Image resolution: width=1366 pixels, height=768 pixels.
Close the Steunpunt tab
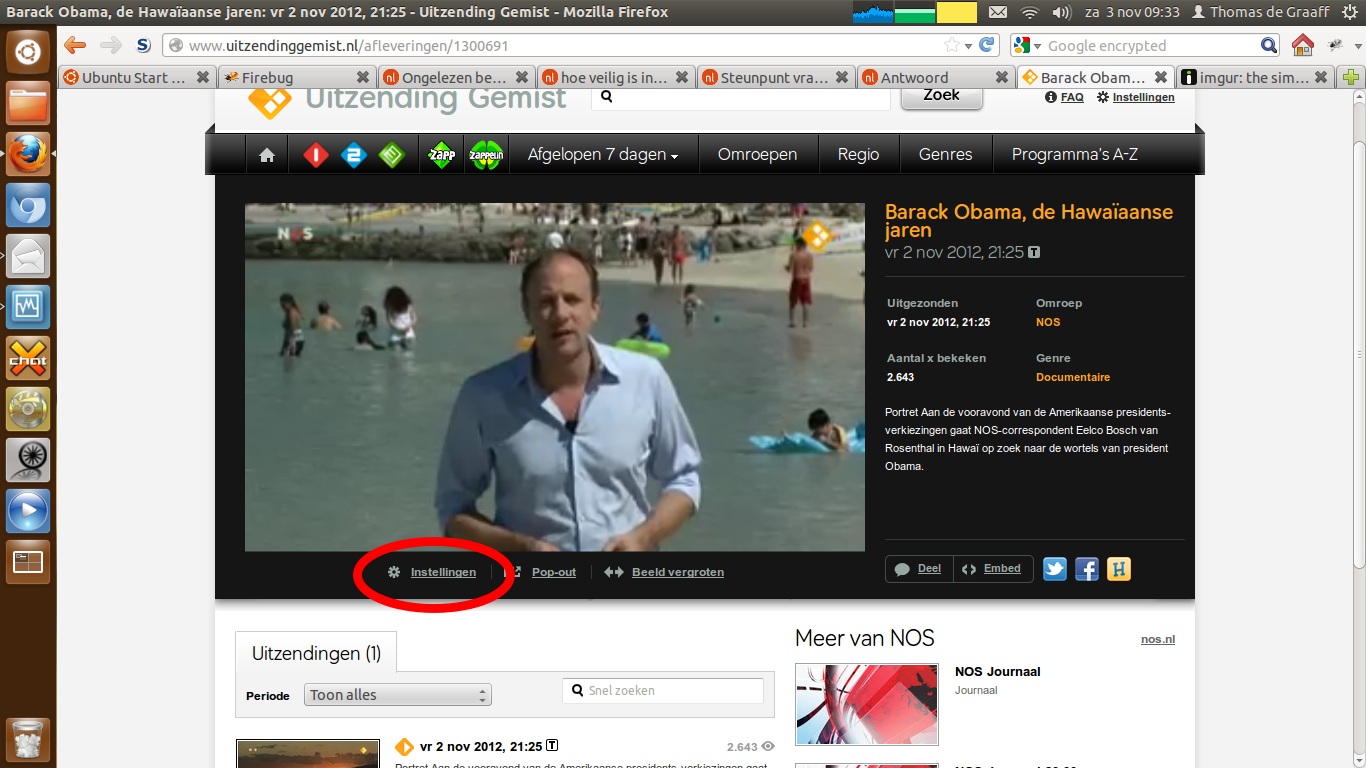842,77
